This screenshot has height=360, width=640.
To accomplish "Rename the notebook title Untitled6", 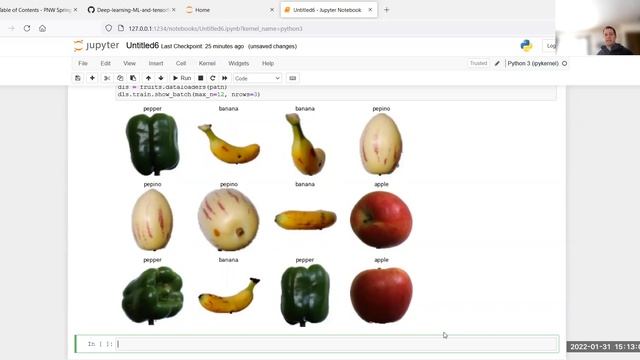I will point(142,46).
